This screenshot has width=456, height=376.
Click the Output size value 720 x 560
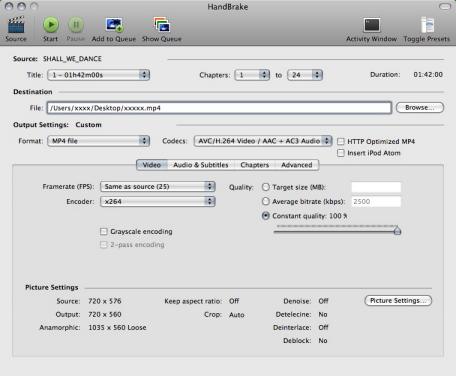coord(105,314)
